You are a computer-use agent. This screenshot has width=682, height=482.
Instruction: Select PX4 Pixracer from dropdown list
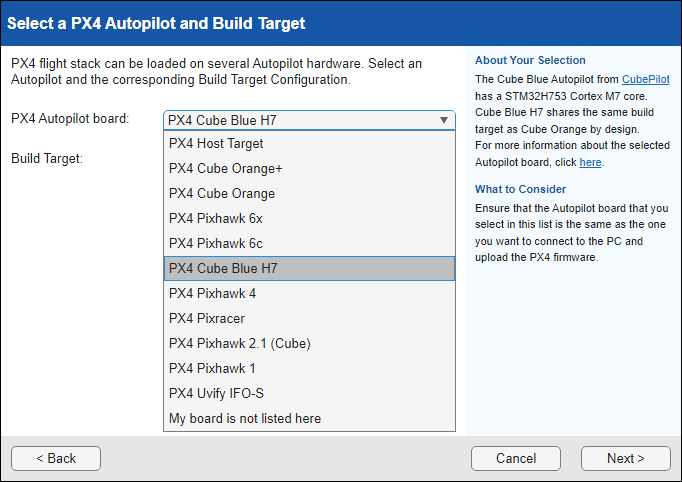pyautogui.click(x=207, y=318)
